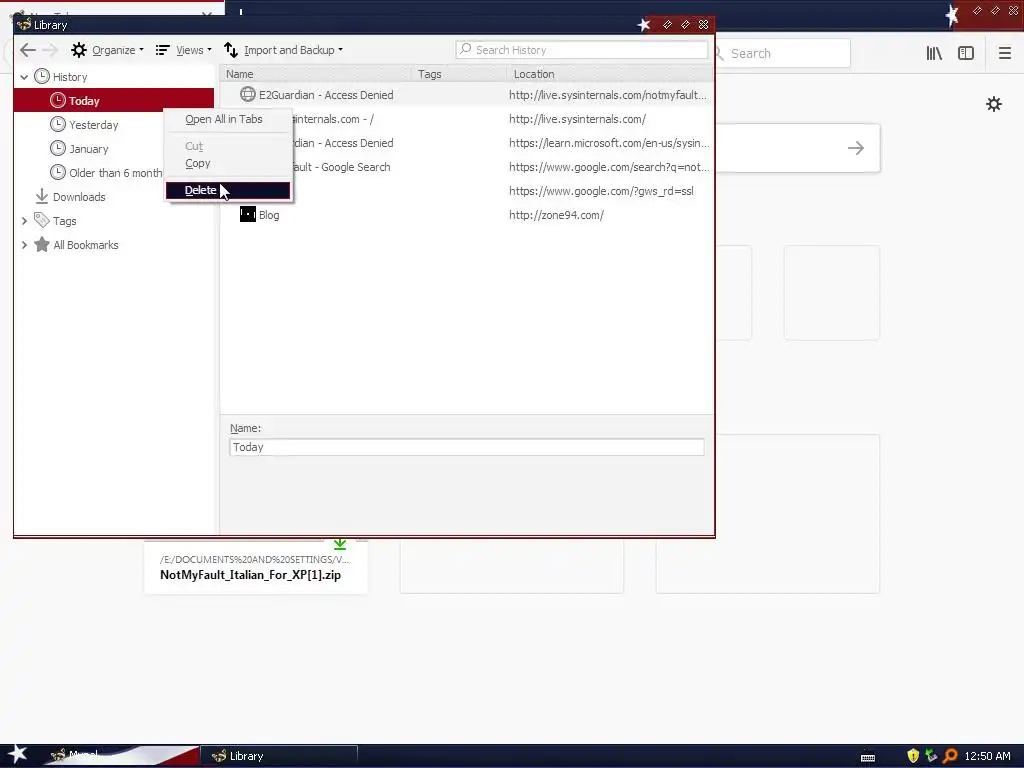Click the orange magnifier tray icon
Screen dimensions: 1024x768
(950, 756)
